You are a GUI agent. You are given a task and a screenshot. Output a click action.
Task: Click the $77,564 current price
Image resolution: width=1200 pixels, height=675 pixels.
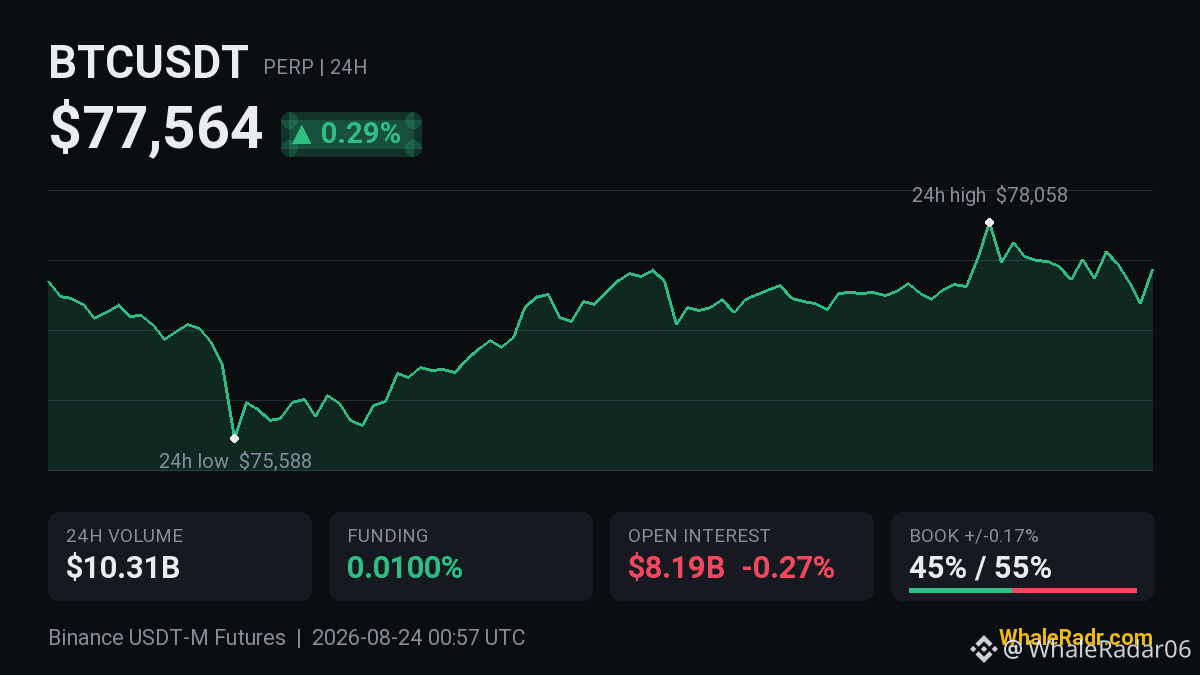pyautogui.click(x=156, y=129)
